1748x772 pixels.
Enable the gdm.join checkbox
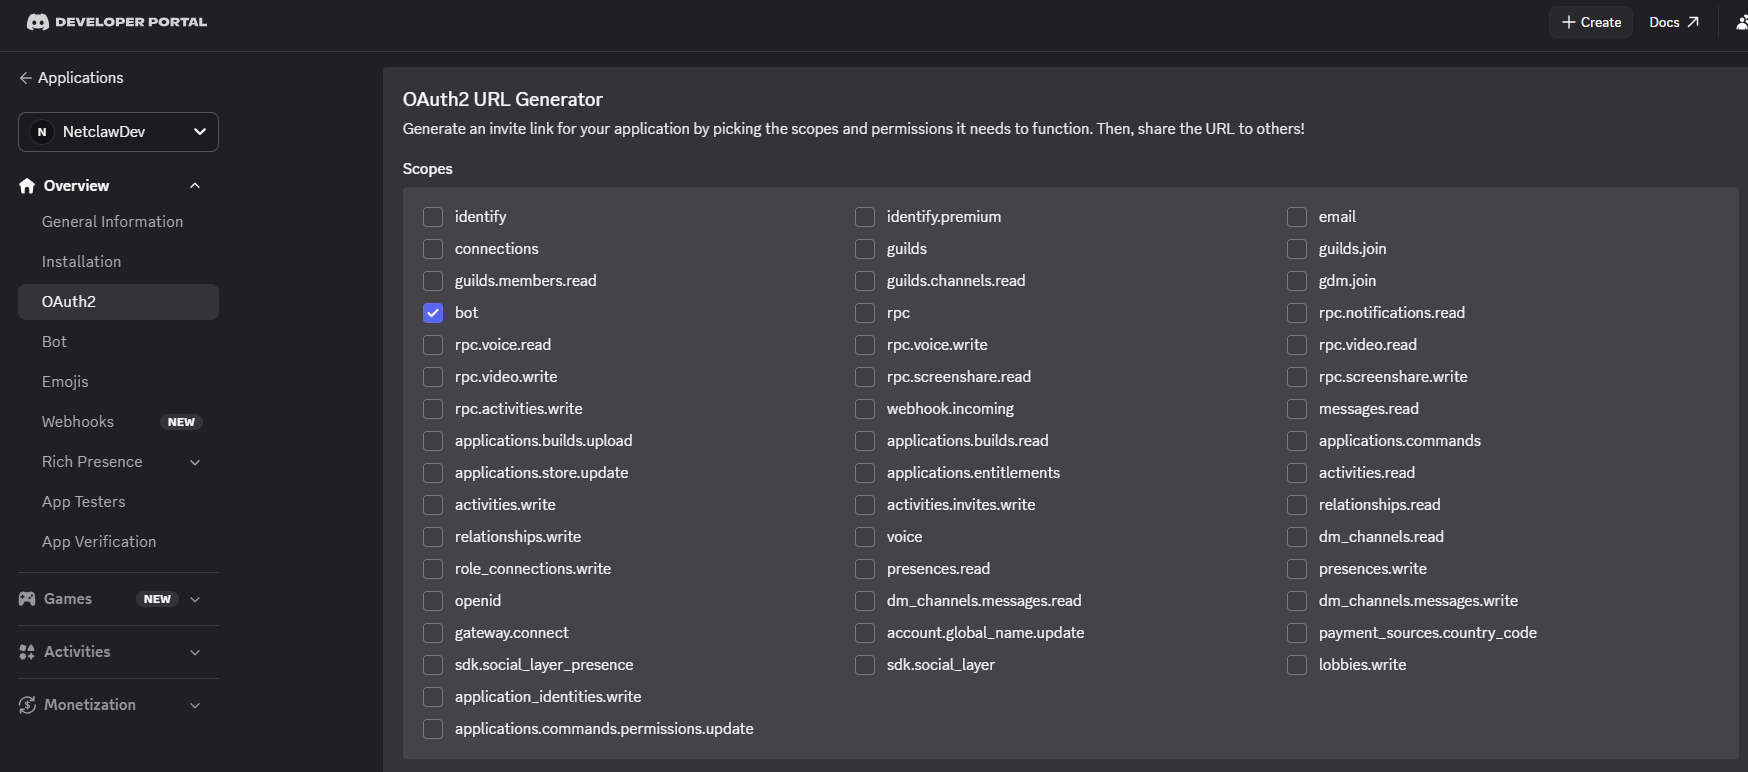[x=1297, y=281]
